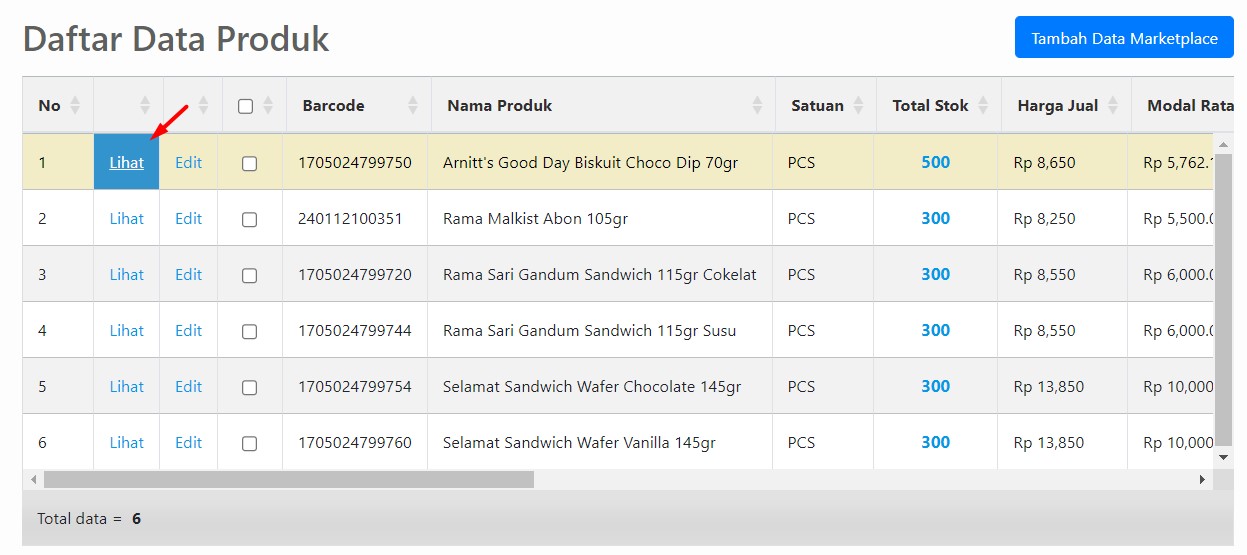Click Edit link for Rama Malkist Abon
1247x555 pixels.
pos(188,219)
